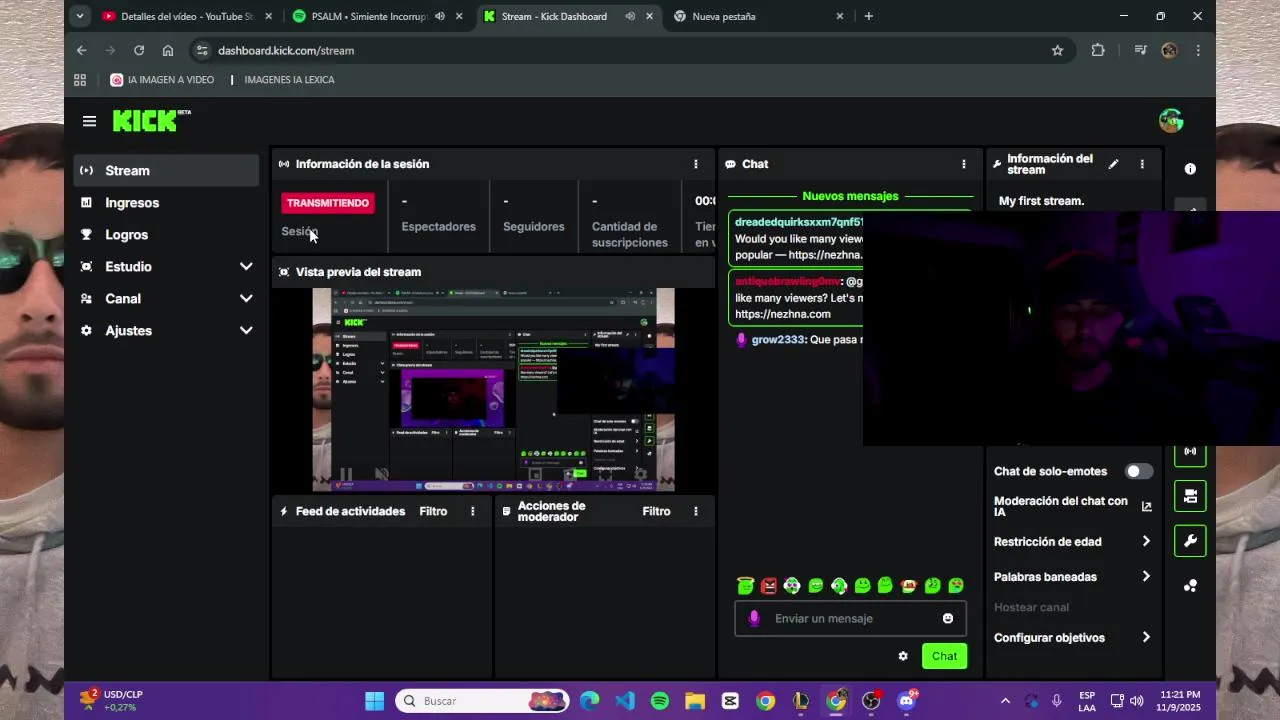The height and width of the screenshot is (720, 1280).
Task: Switch to the Detalles del vídeo YouTube tab
Action: click(x=186, y=16)
